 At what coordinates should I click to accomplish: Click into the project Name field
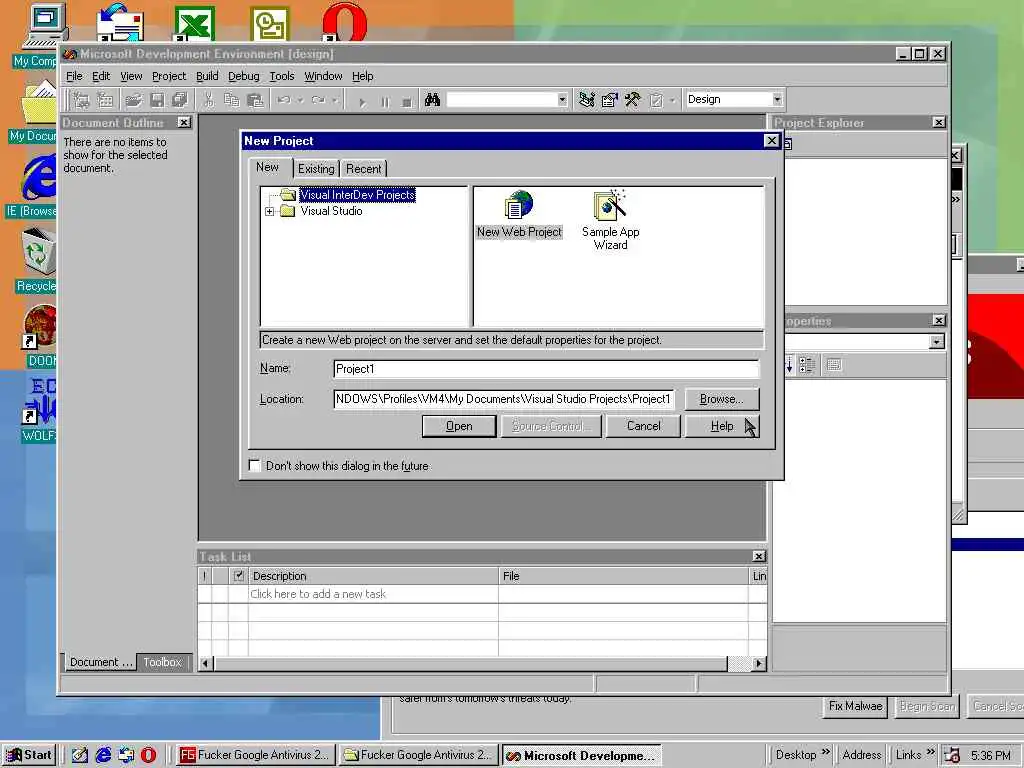pyautogui.click(x=546, y=368)
